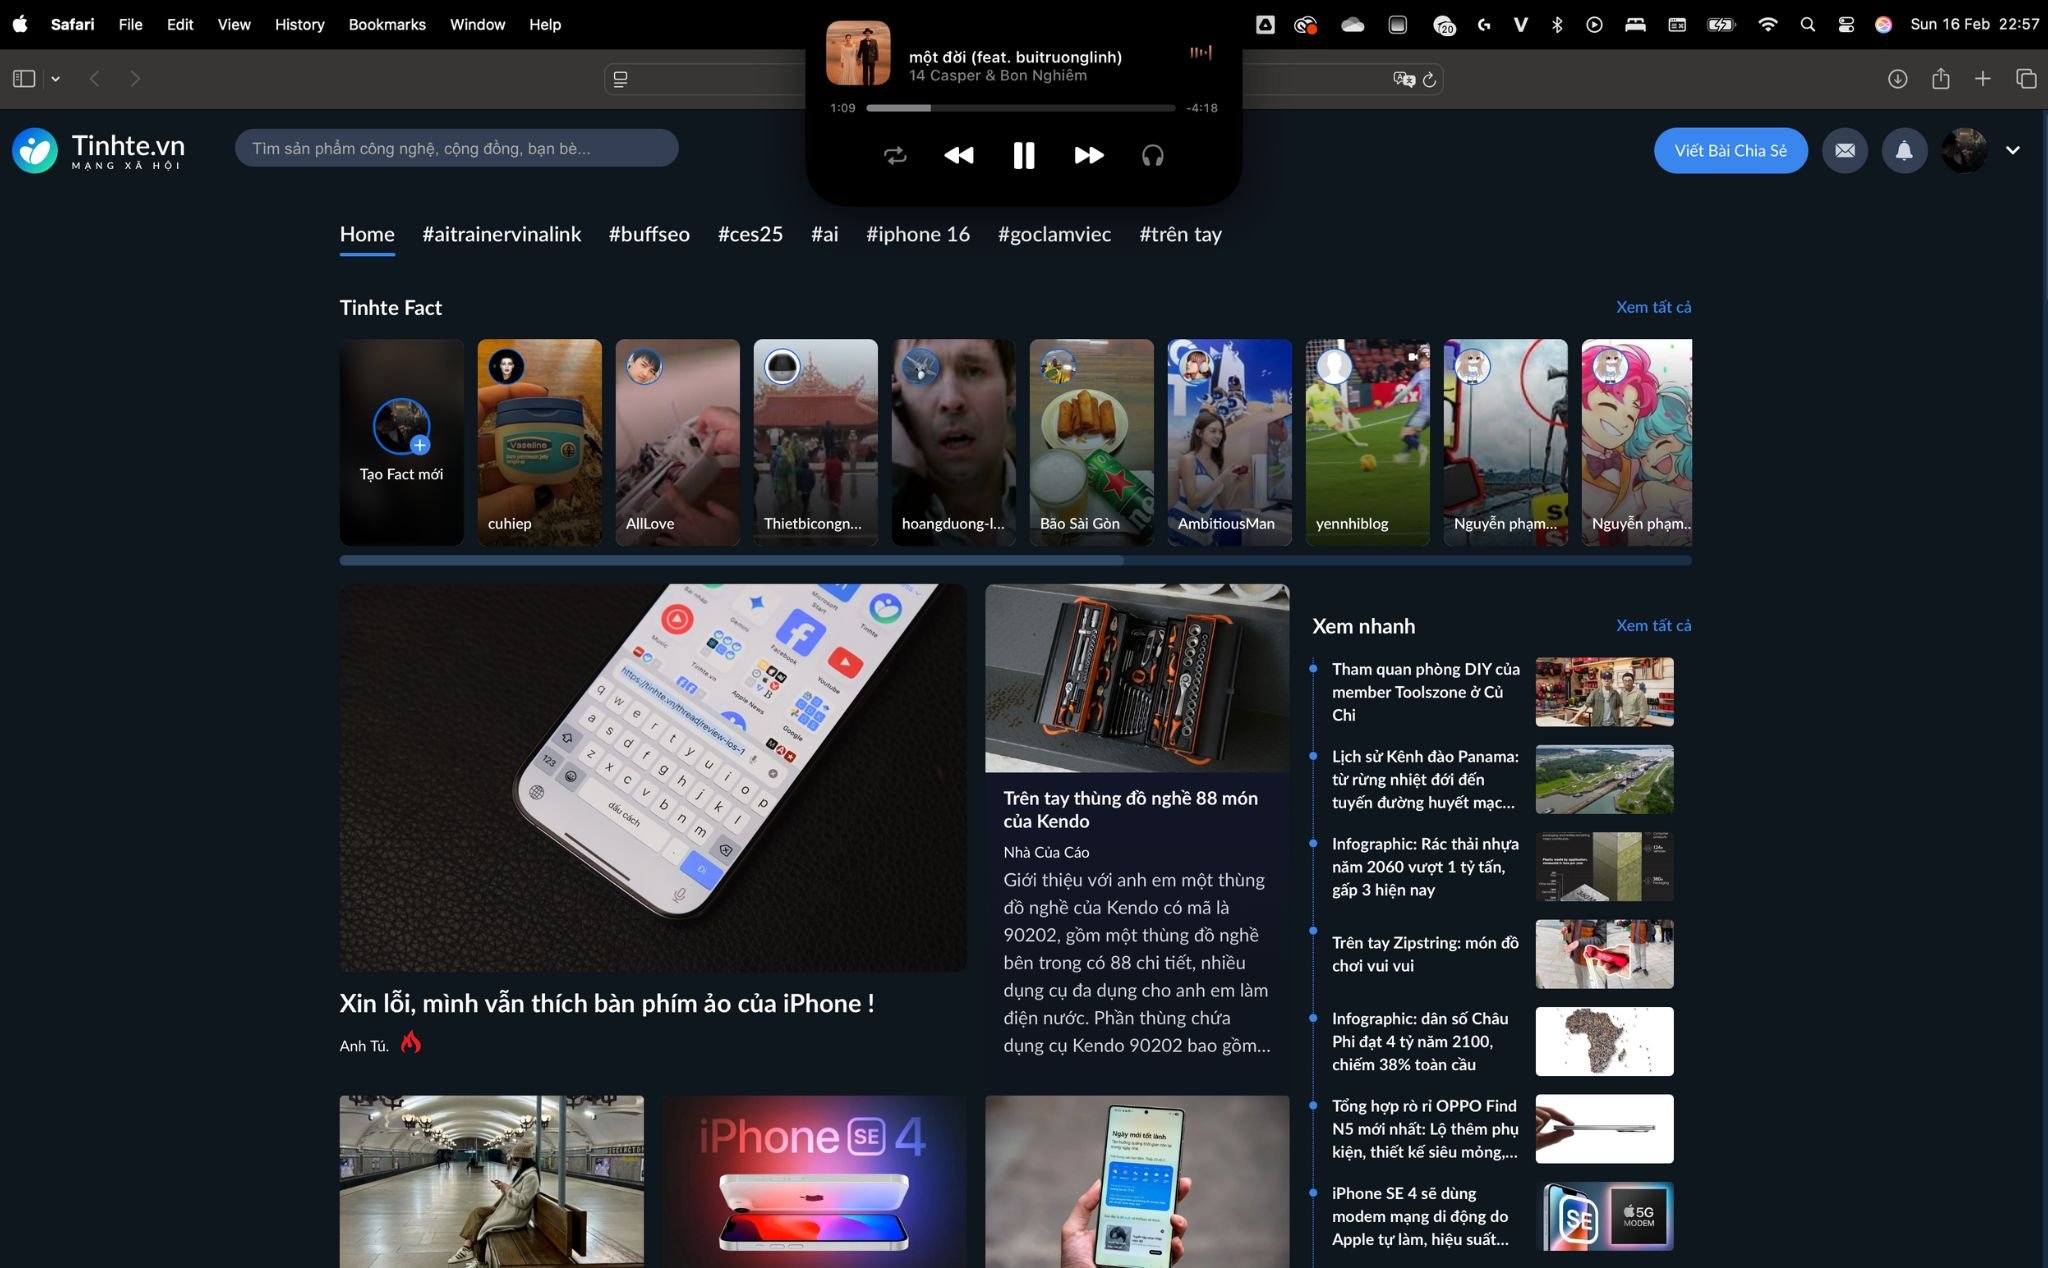
Task: Open the cuhiep Fact story
Action: pos(540,442)
